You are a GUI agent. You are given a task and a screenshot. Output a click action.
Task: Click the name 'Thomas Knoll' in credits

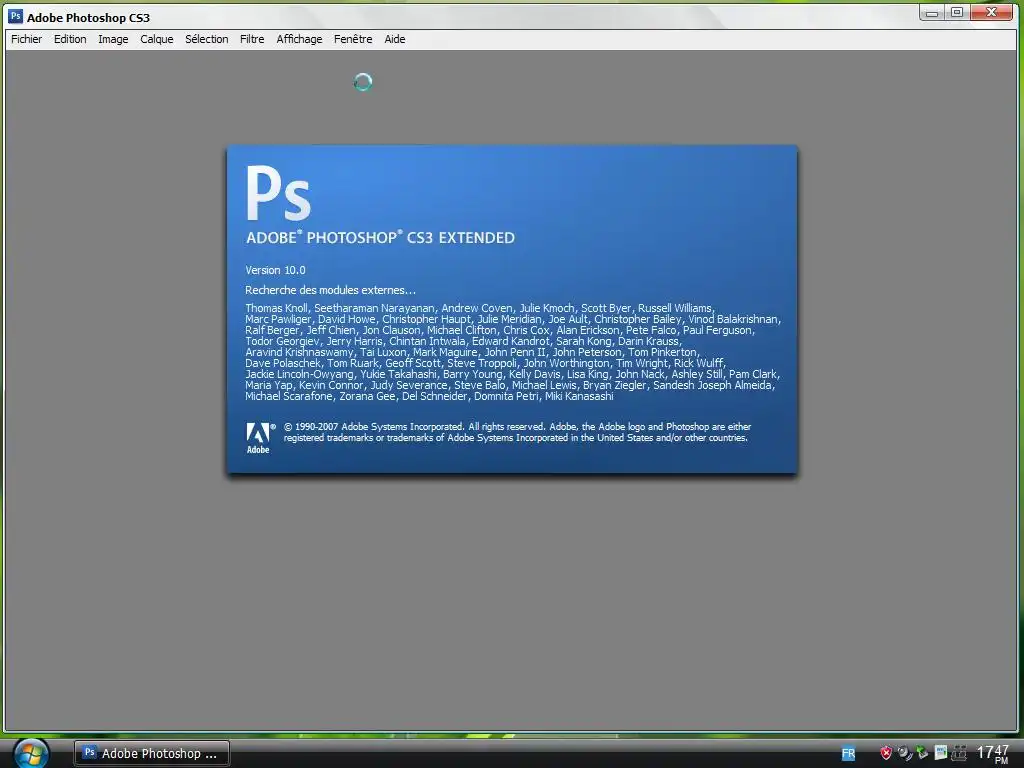pyautogui.click(x=276, y=308)
